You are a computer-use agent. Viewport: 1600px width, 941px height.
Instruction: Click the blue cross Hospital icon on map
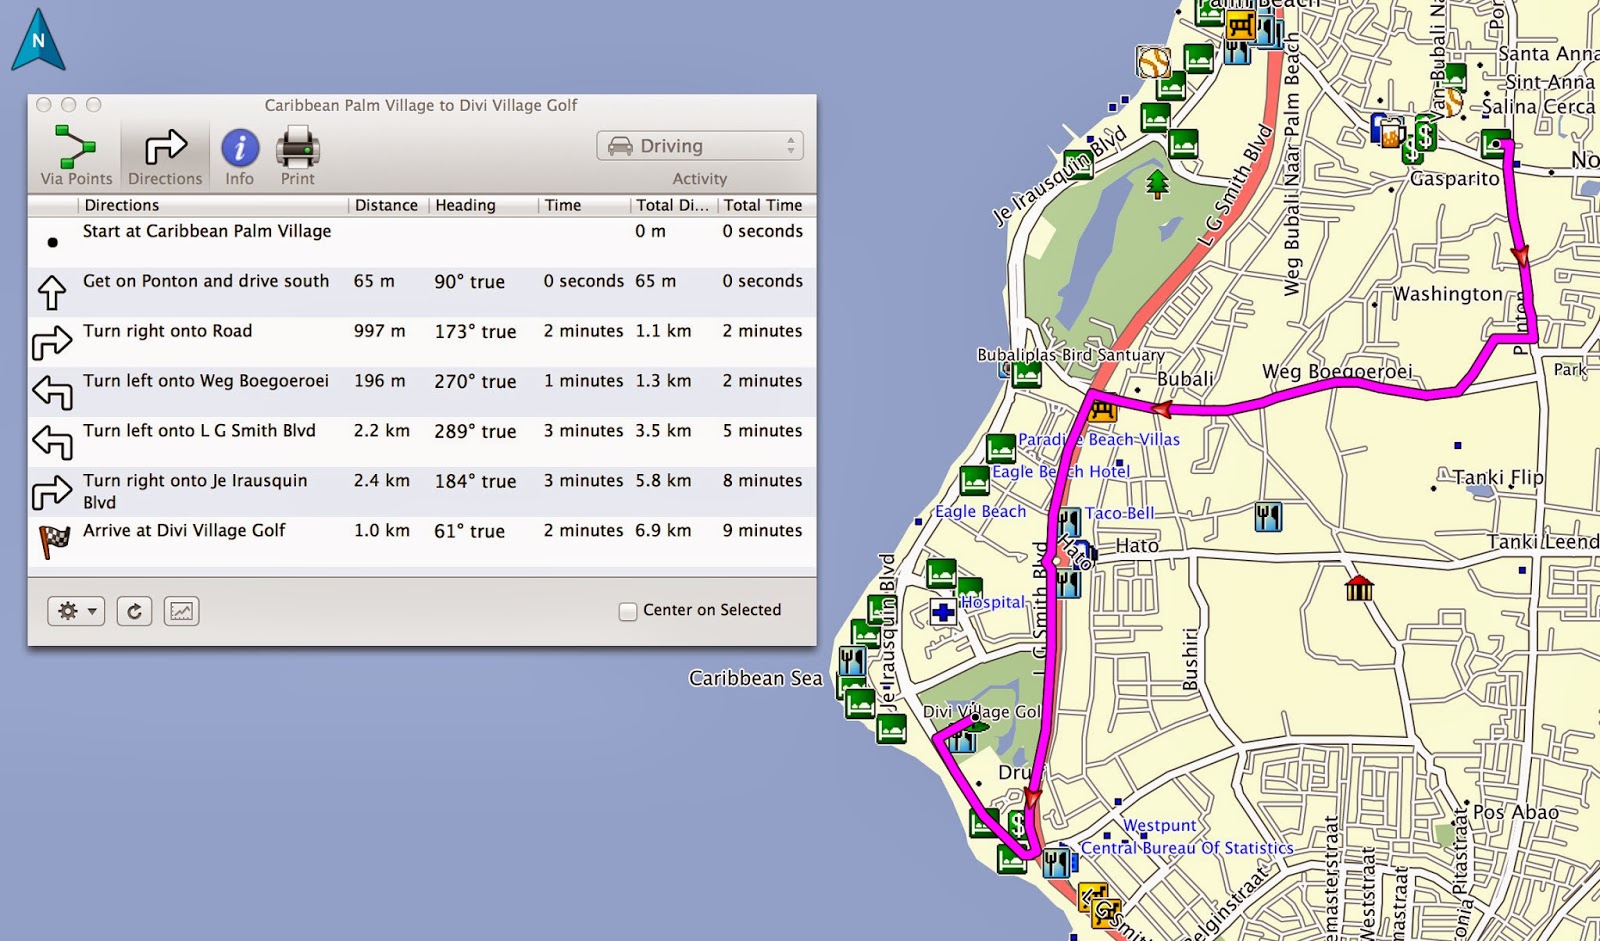pos(943,611)
